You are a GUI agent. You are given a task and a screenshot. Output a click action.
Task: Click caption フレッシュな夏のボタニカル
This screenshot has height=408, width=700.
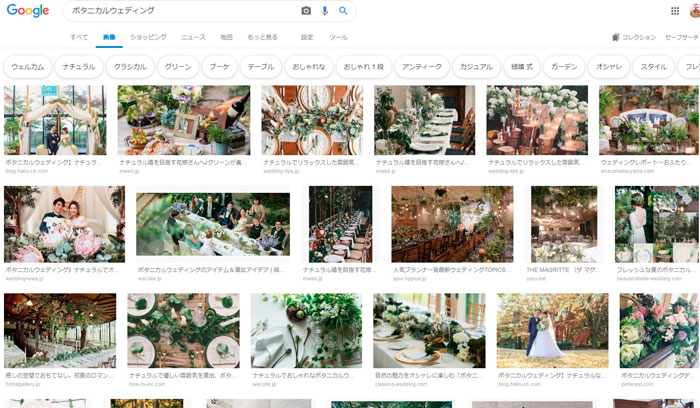(654, 270)
